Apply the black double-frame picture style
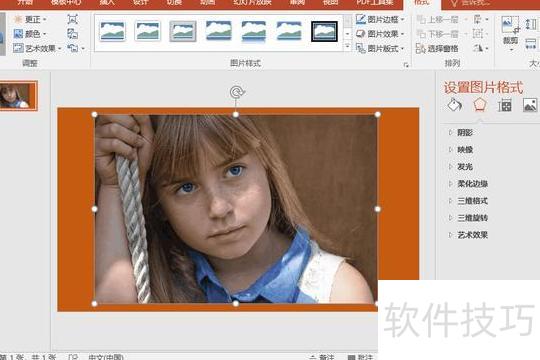The image size is (540, 360). 324,31
